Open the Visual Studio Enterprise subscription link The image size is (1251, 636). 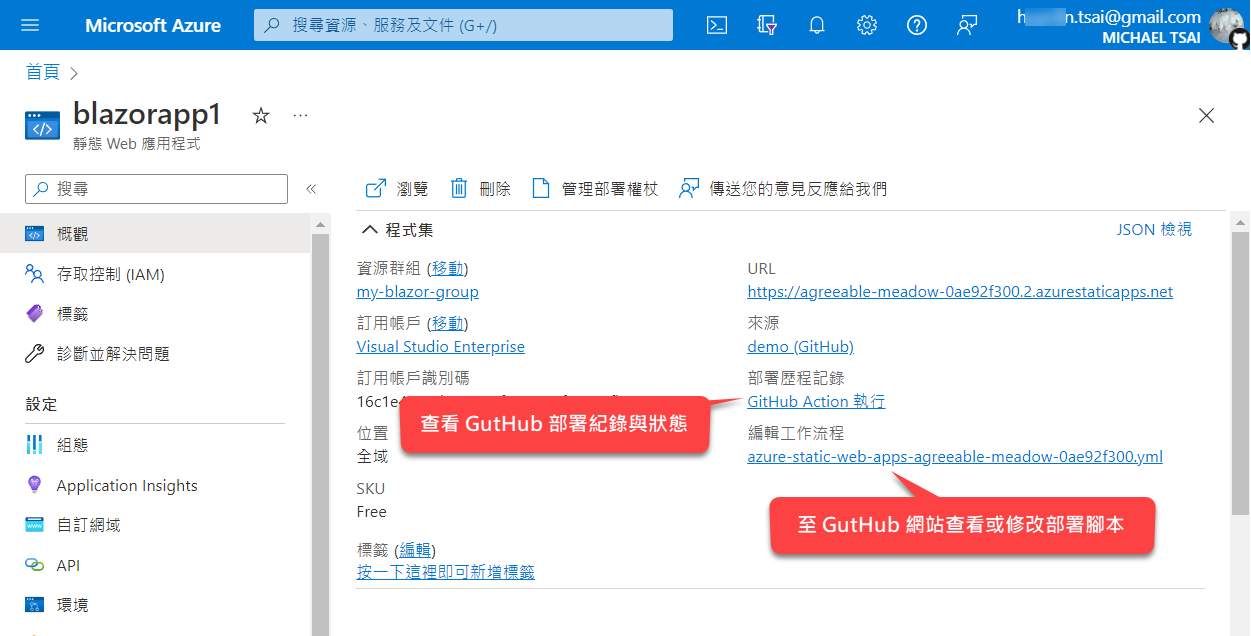pyautogui.click(x=441, y=347)
